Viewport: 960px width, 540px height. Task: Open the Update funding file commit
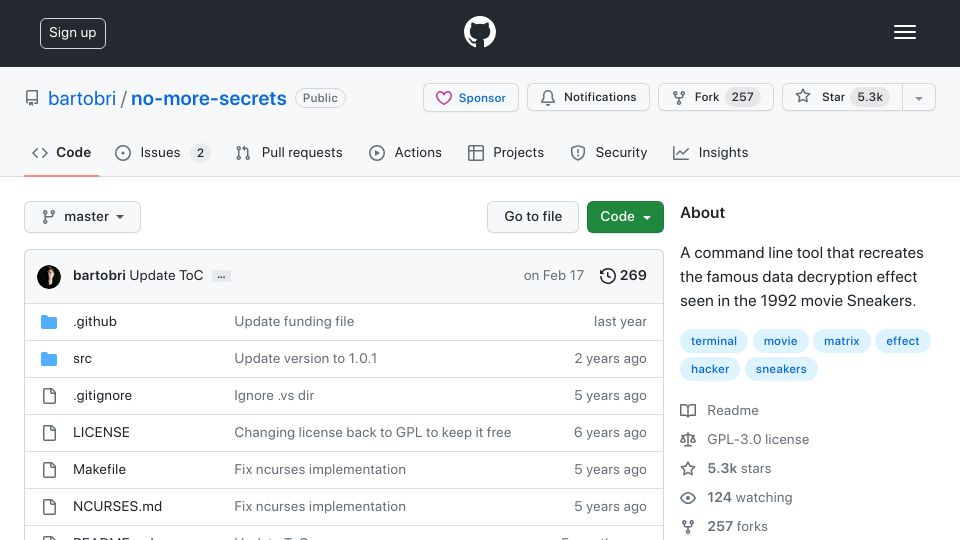coord(294,321)
